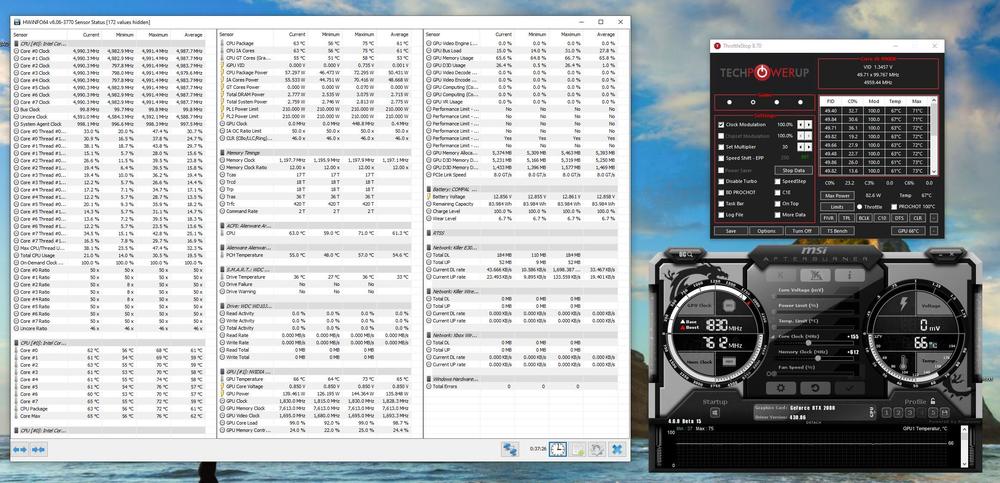Click the Turn Off button
Viewport: 1000px width, 483px height.
tap(802, 230)
